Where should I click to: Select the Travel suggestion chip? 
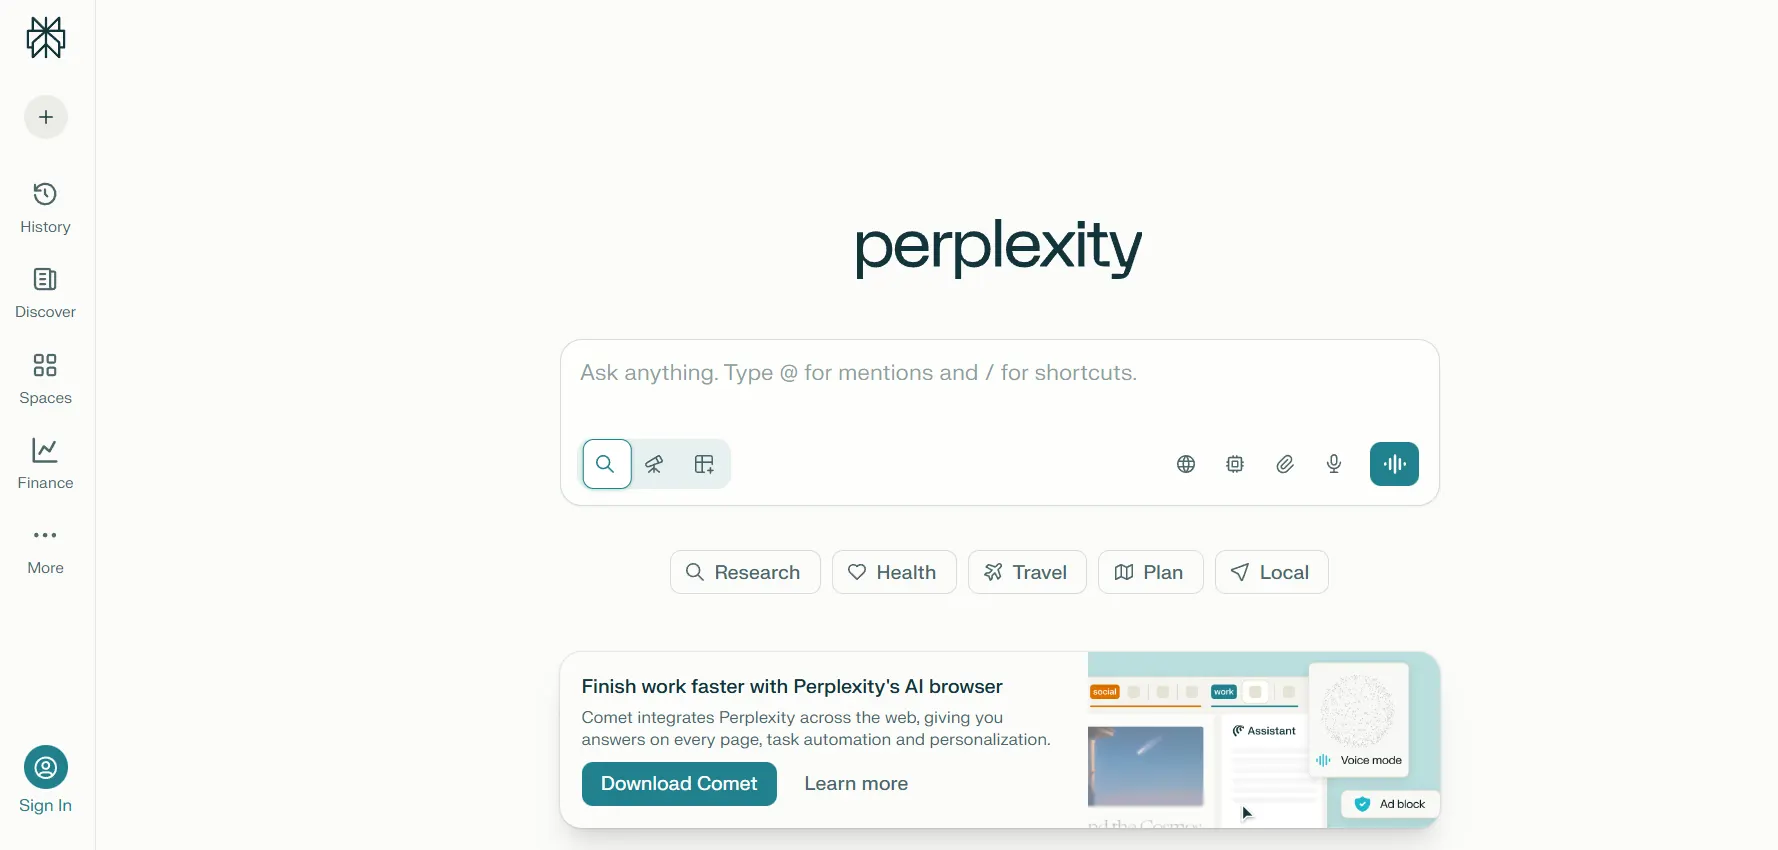[x=1027, y=572]
